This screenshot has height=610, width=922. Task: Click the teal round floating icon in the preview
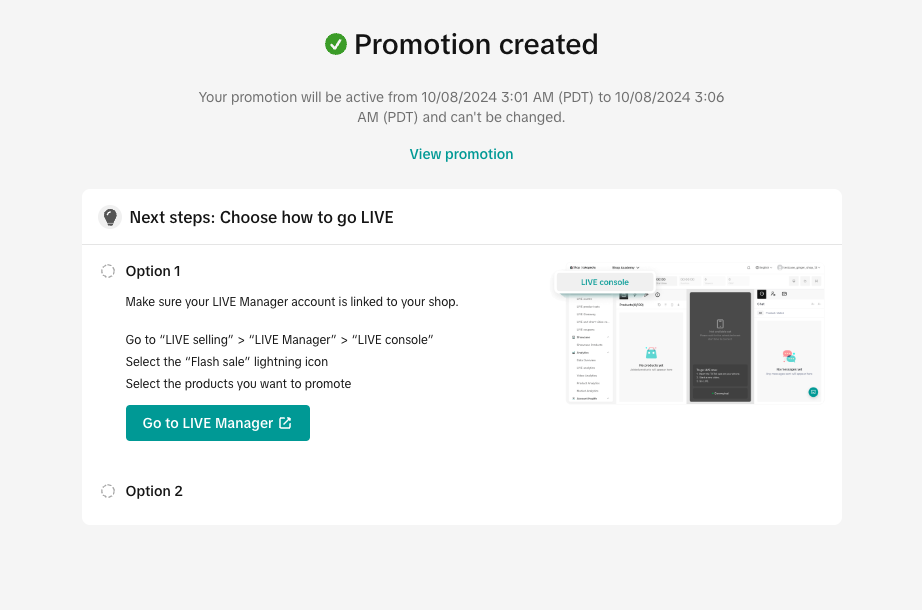[x=813, y=392]
